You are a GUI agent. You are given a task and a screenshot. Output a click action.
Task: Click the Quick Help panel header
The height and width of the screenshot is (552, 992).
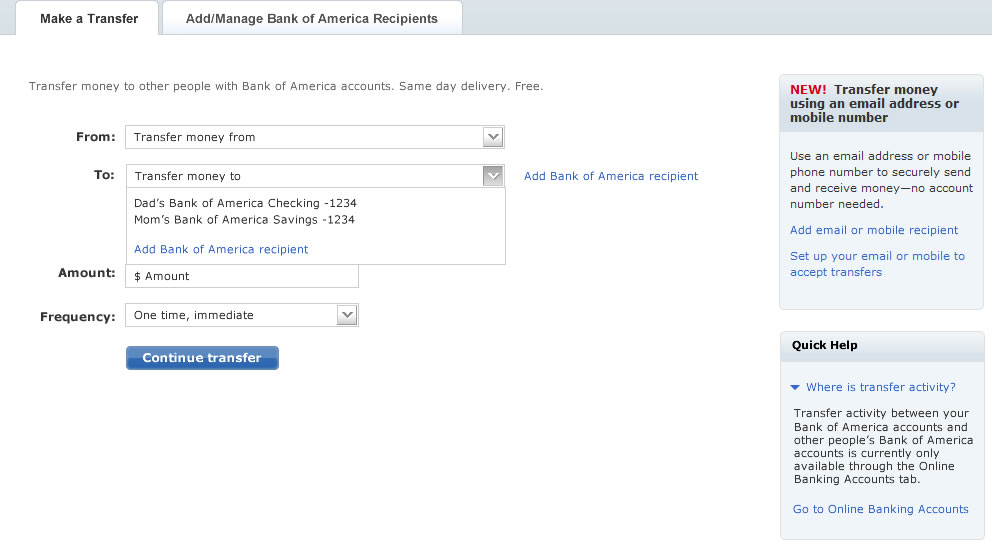tap(882, 345)
